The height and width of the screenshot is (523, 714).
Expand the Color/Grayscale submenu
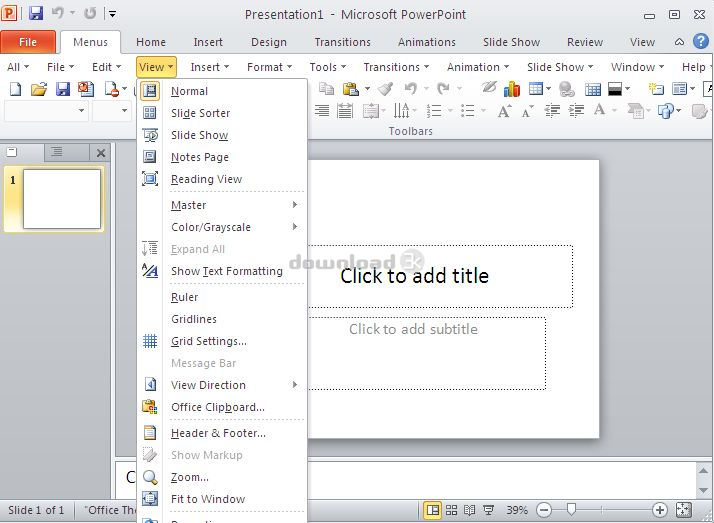tap(222, 227)
